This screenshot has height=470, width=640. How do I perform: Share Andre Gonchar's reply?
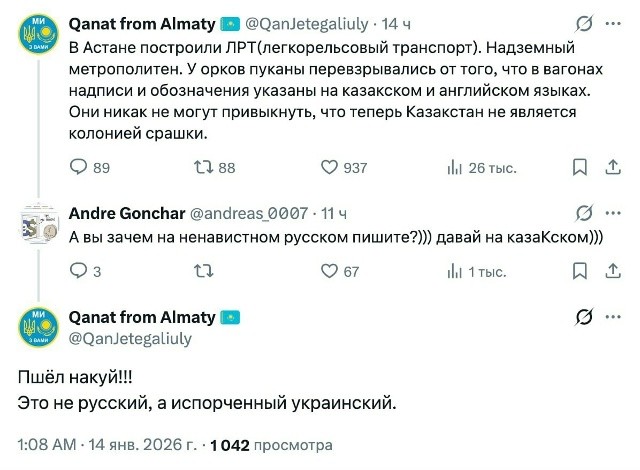click(608, 271)
